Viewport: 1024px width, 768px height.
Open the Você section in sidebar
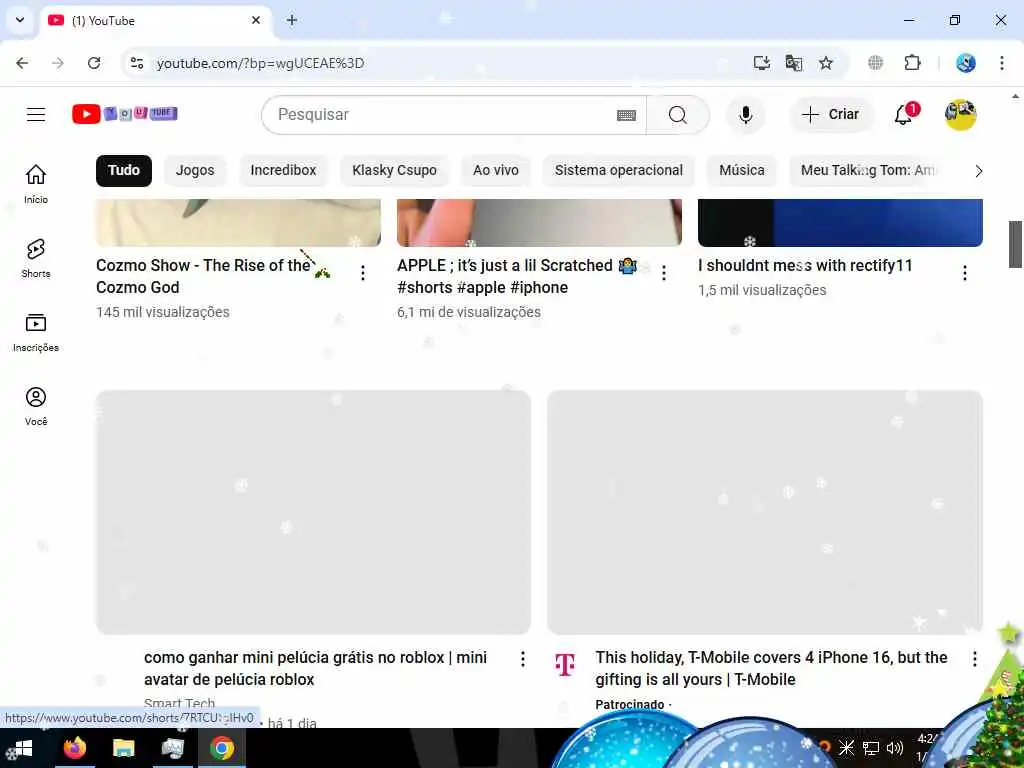[36, 406]
